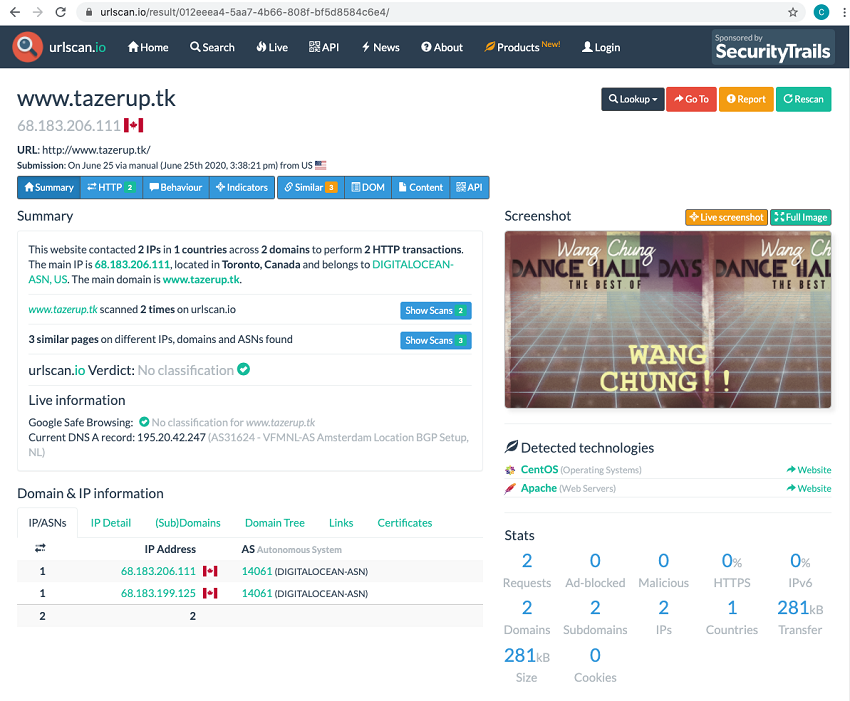The width and height of the screenshot is (850, 701).
Task: Click the Google Safe Browsing check icon
Action: 144,422
